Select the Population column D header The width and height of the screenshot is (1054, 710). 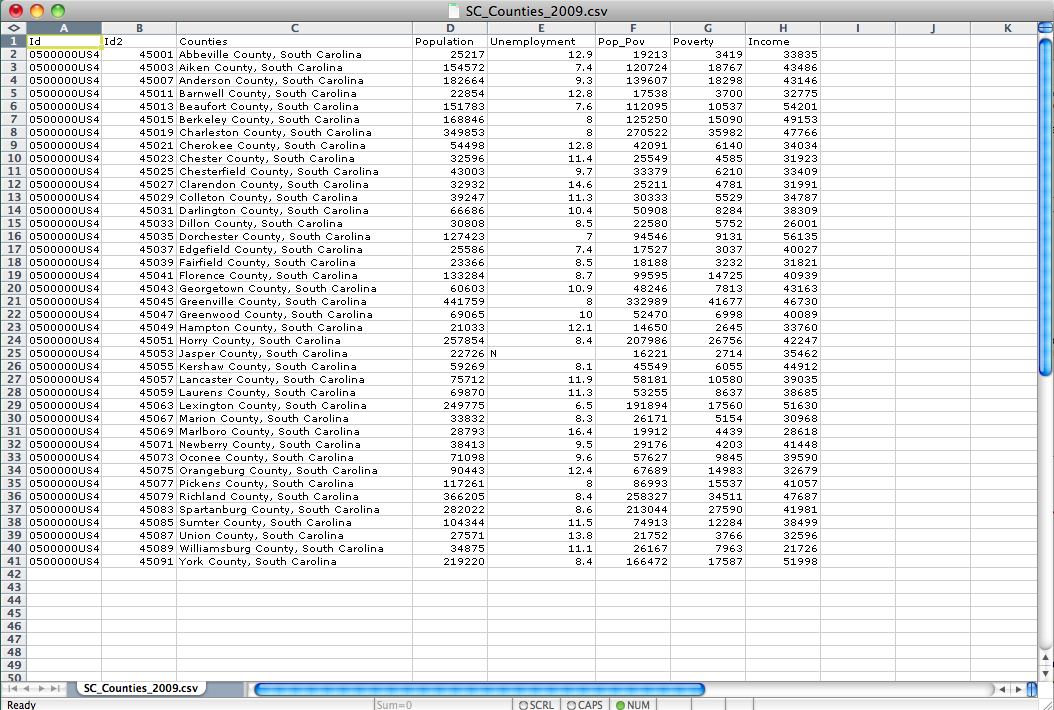click(450, 28)
